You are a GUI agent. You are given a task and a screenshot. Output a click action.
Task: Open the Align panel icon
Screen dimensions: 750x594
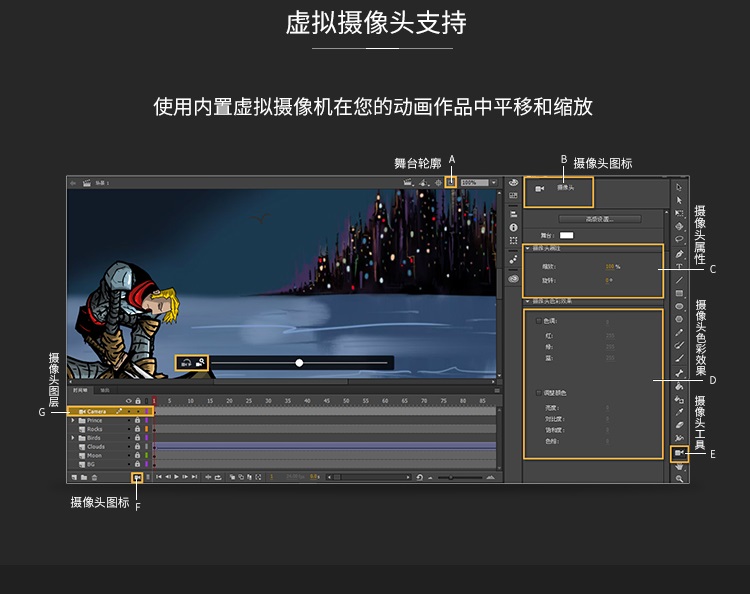coord(513,214)
